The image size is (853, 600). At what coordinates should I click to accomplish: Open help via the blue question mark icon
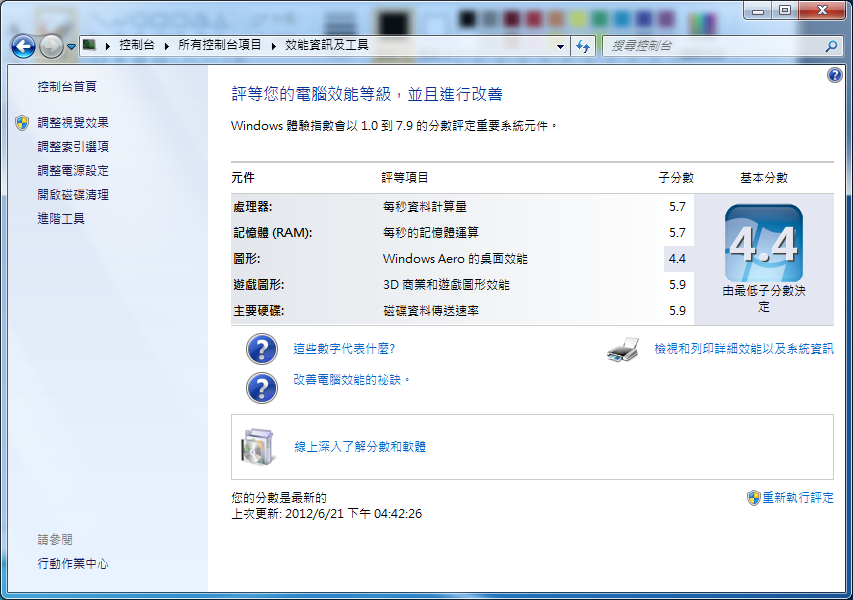(x=835, y=75)
